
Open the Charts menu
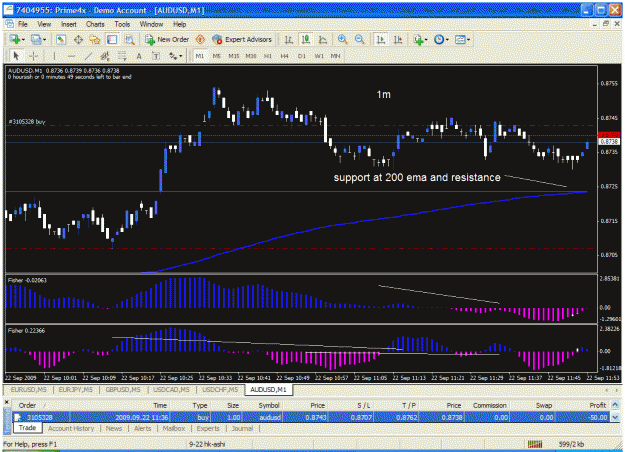(x=95, y=24)
